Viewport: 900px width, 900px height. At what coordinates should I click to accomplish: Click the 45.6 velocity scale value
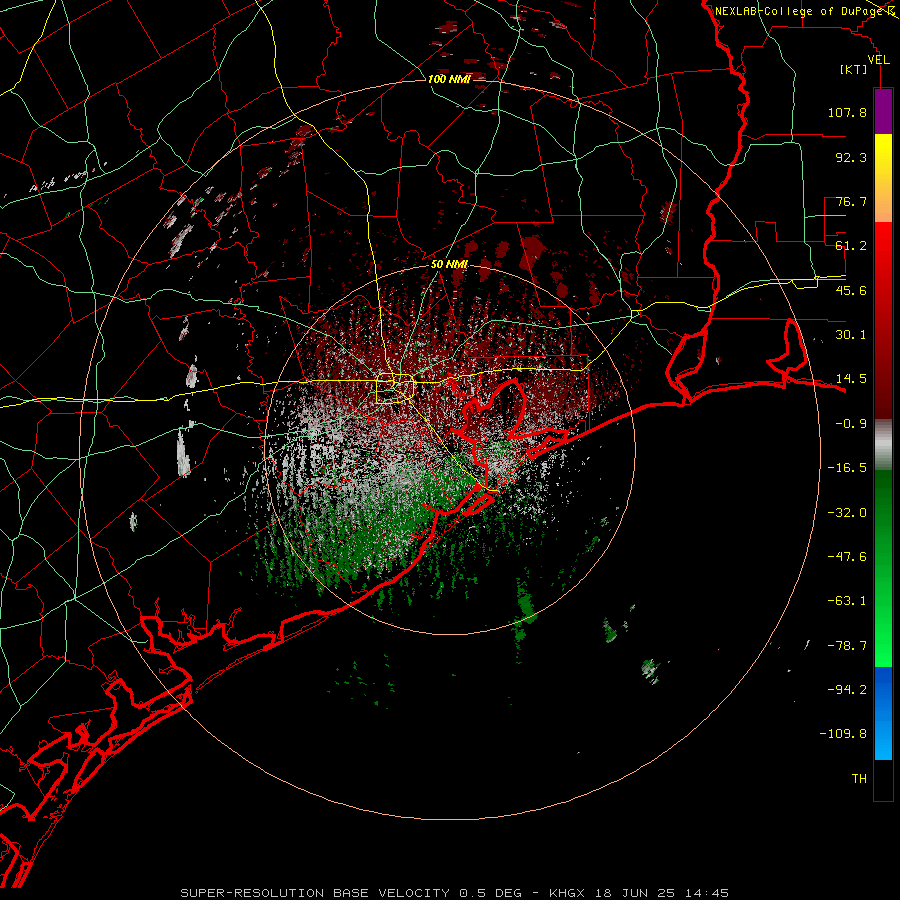[x=851, y=290]
